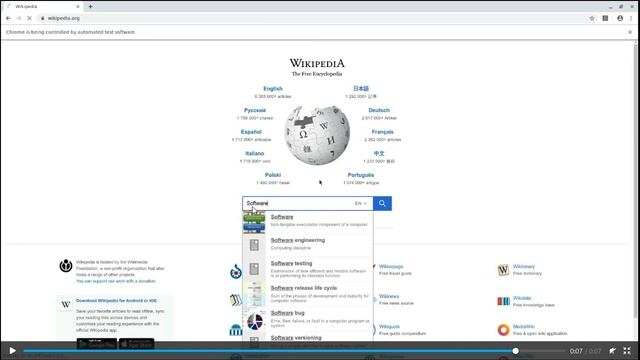Click the blue search magnifier button
The width and height of the screenshot is (640, 360).
(x=382, y=203)
